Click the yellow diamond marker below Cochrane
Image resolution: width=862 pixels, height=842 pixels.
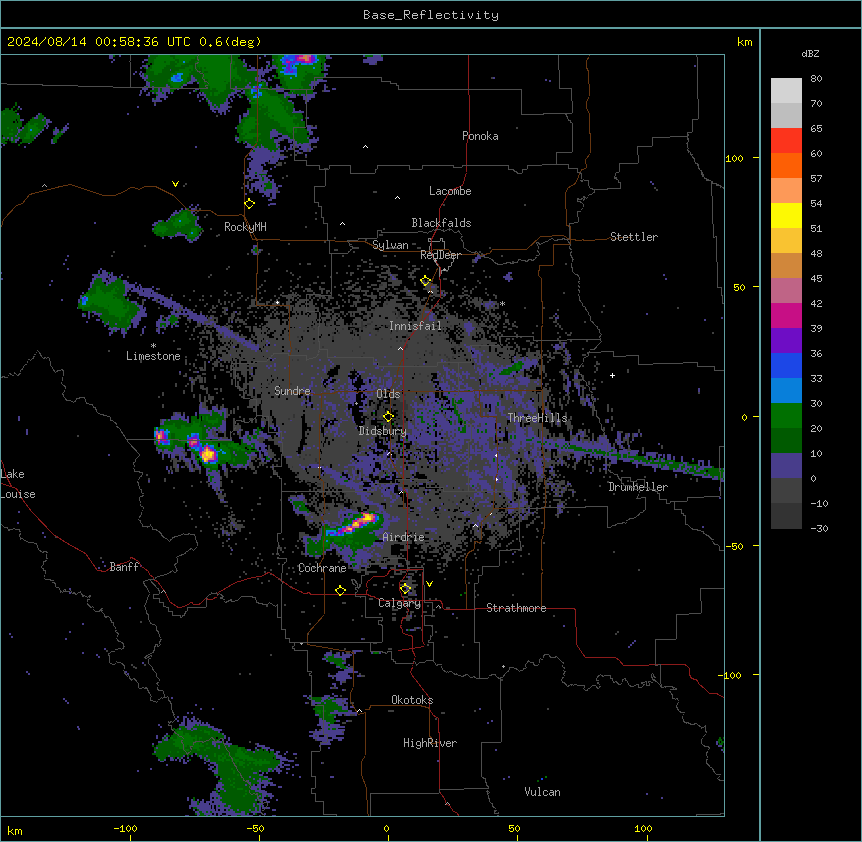coord(340,590)
